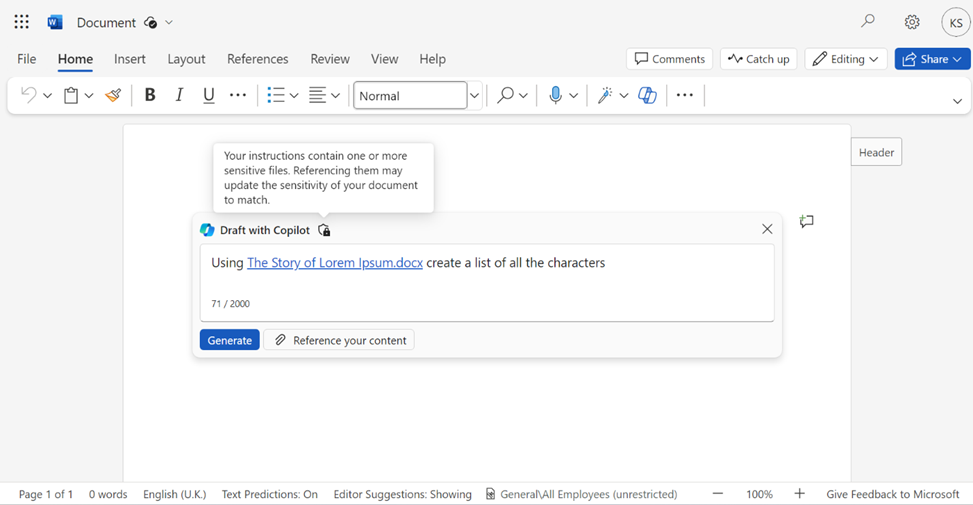Click the Draft with Copilot logo icon
Image resolution: width=973 pixels, height=505 pixels.
tap(207, 230)
